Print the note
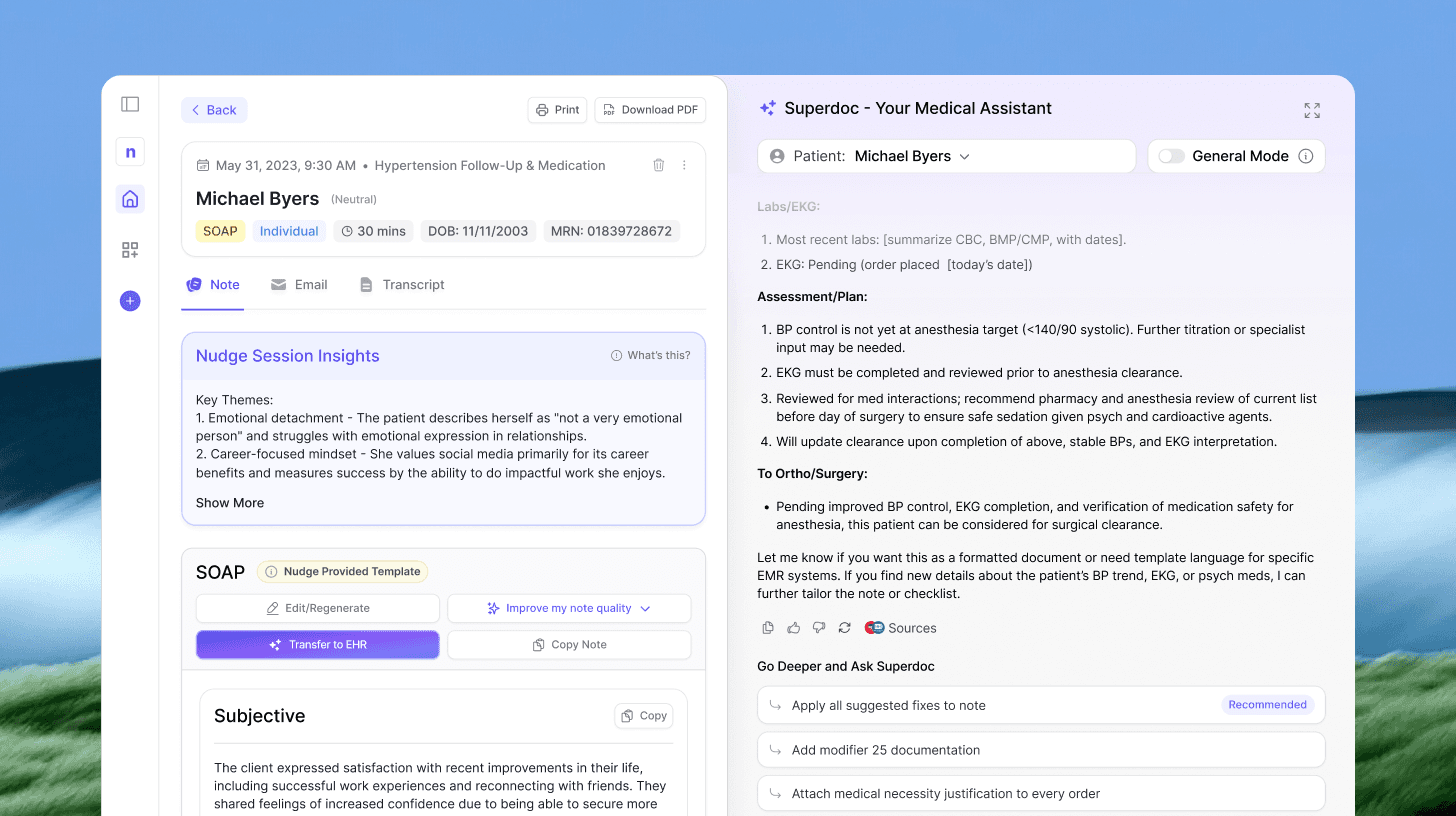1456x816 pixels. (557, 110)
